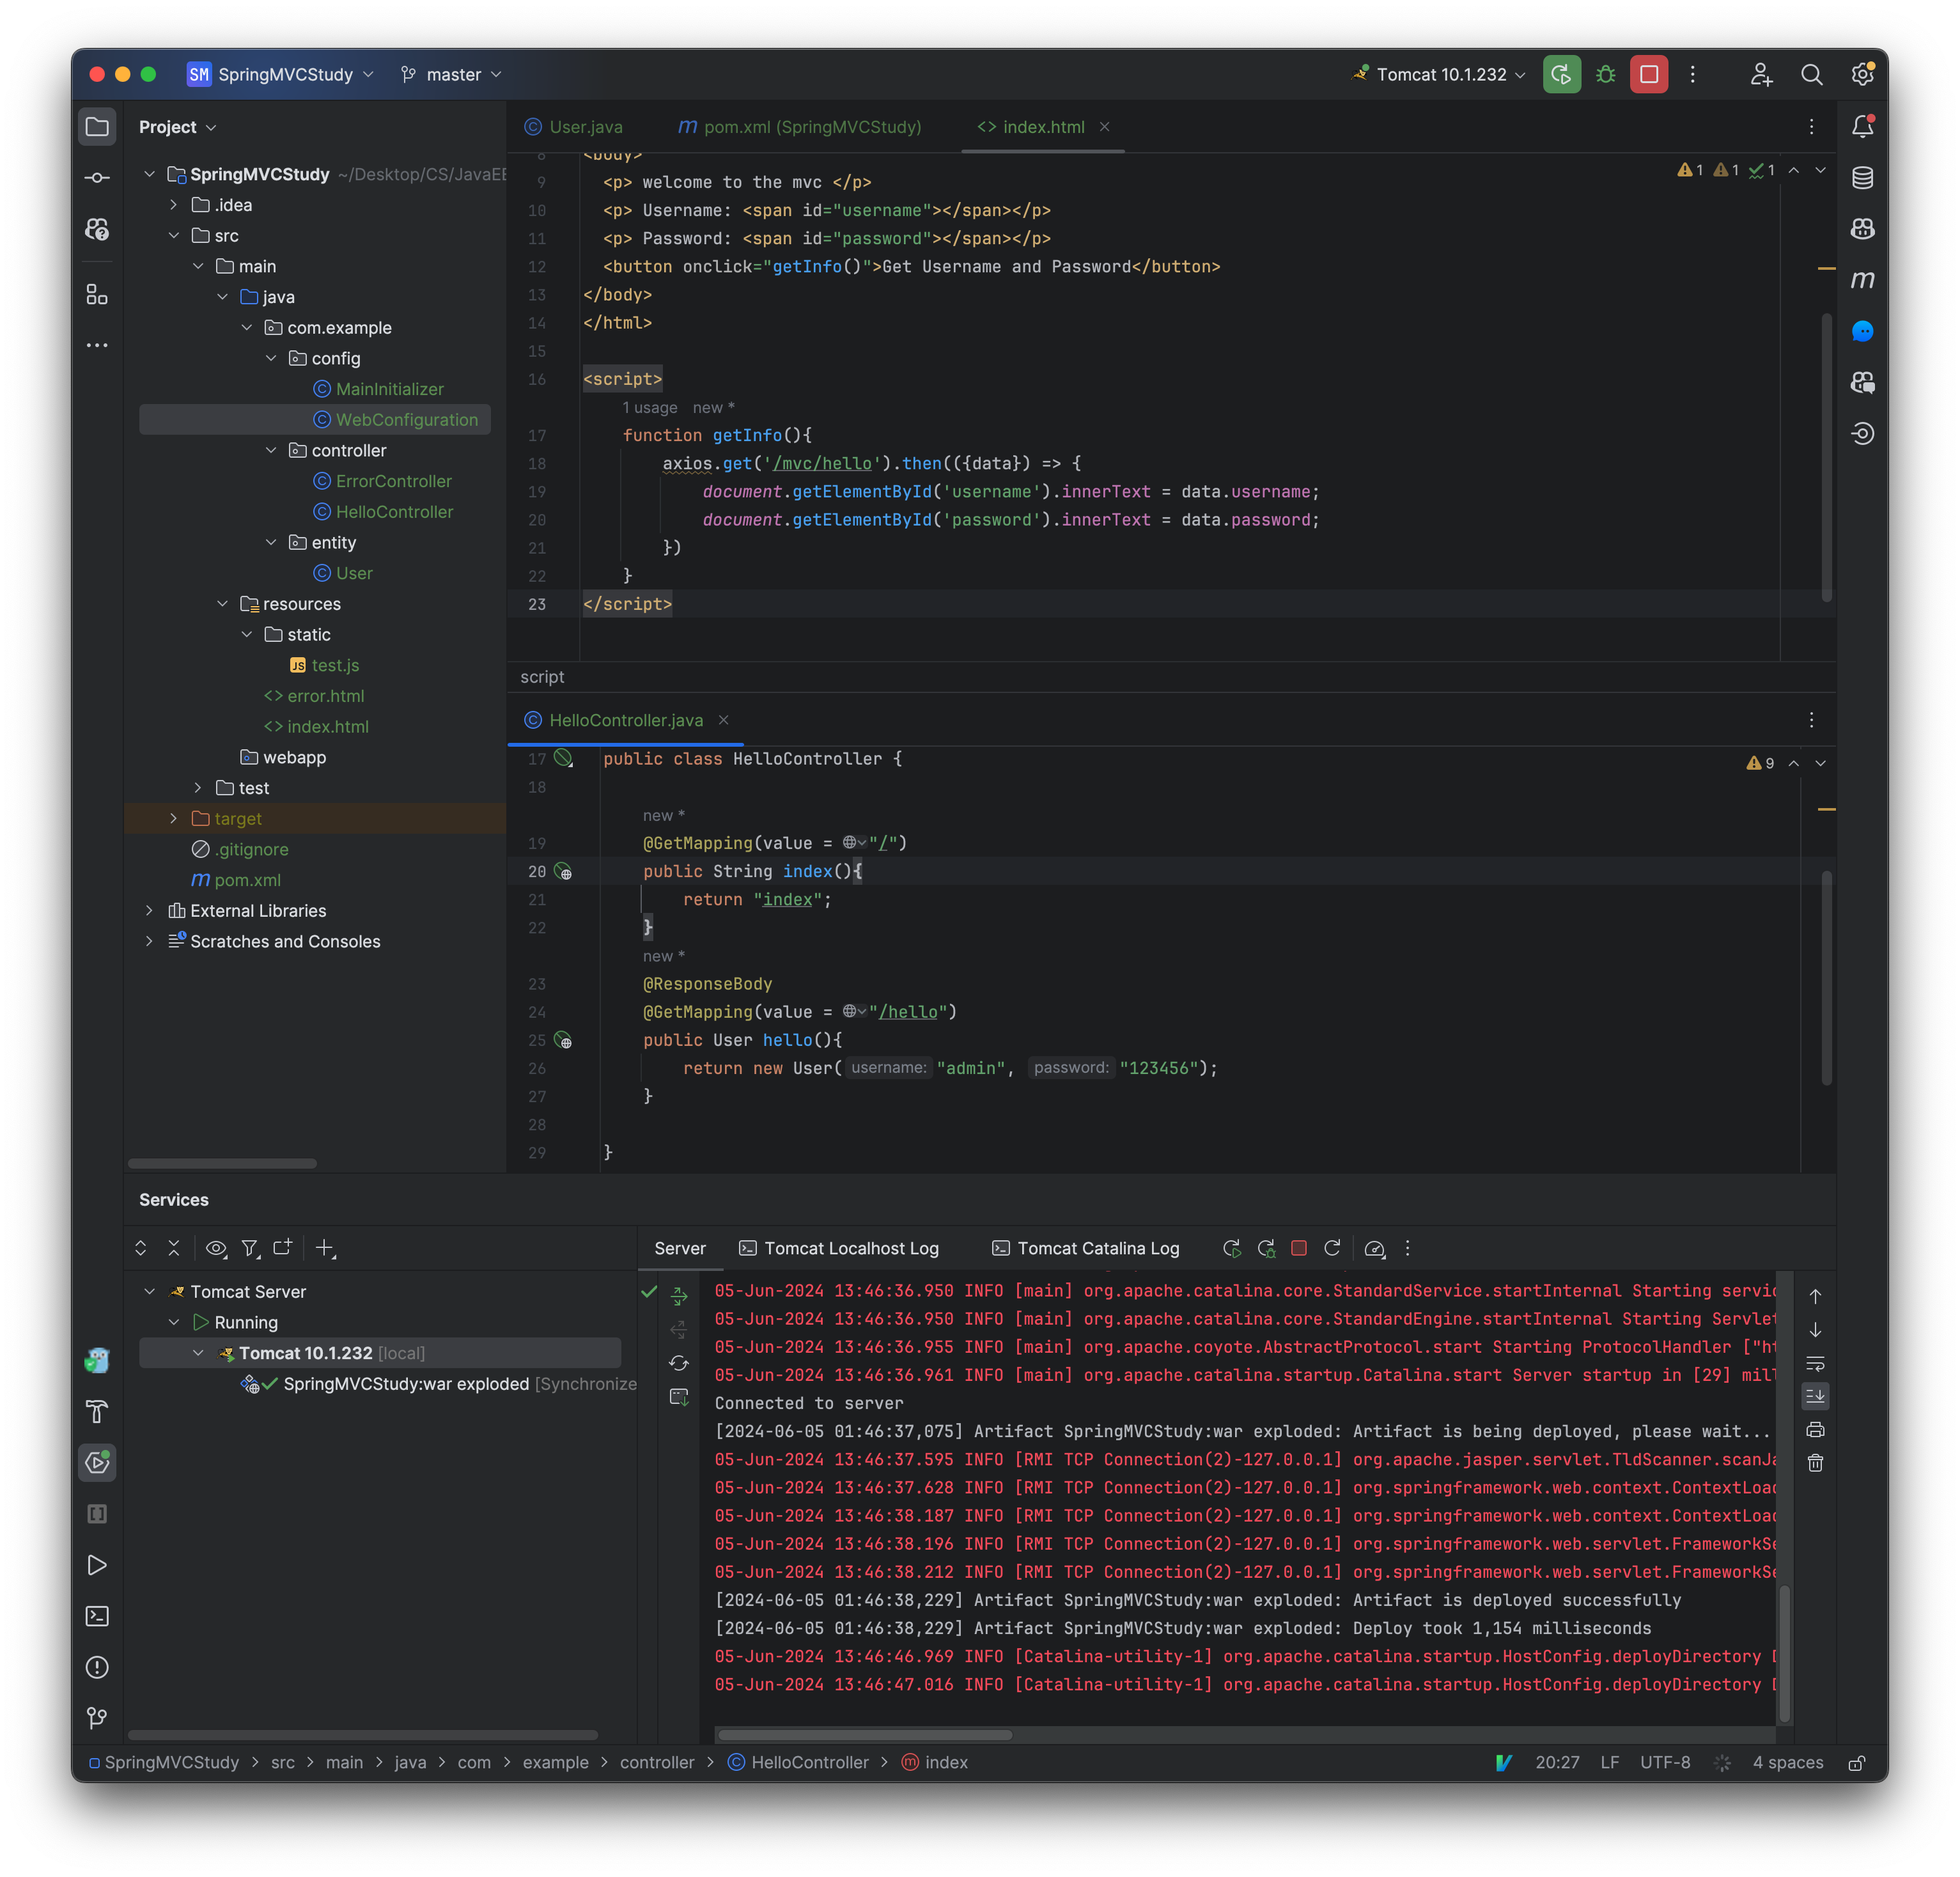Image resolution: width=1960 pixels, height=1877 pixels.
Task: Open Search Everywhere with the magnifier icon
Action: (x=1813, y=74)
